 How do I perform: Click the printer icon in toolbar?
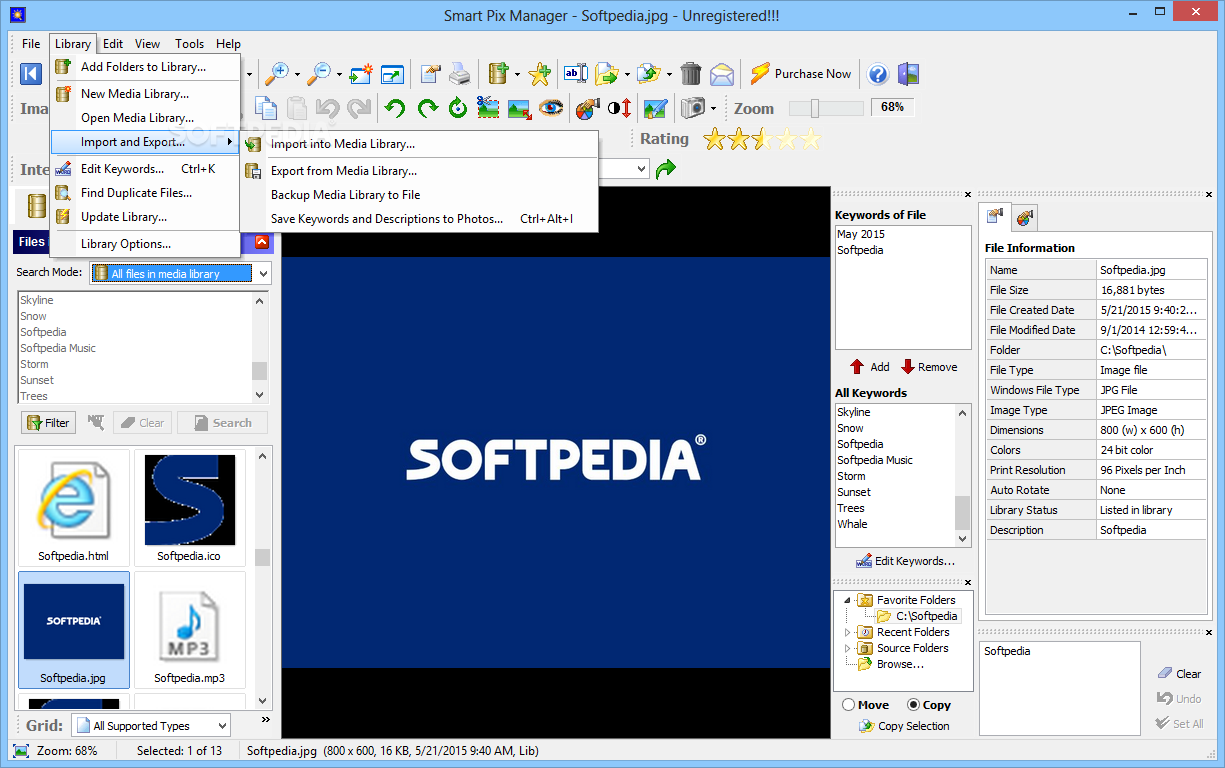tap(458, 73)
